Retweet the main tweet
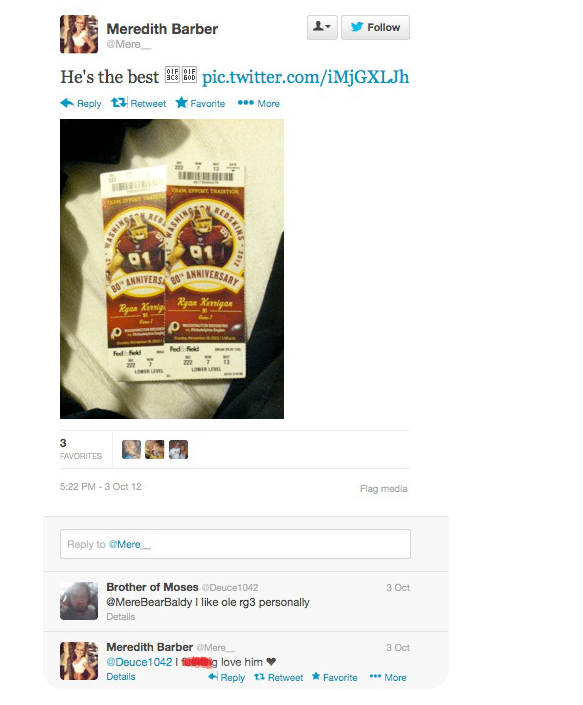This screenshot has width=583, height=705. point(138,103)
